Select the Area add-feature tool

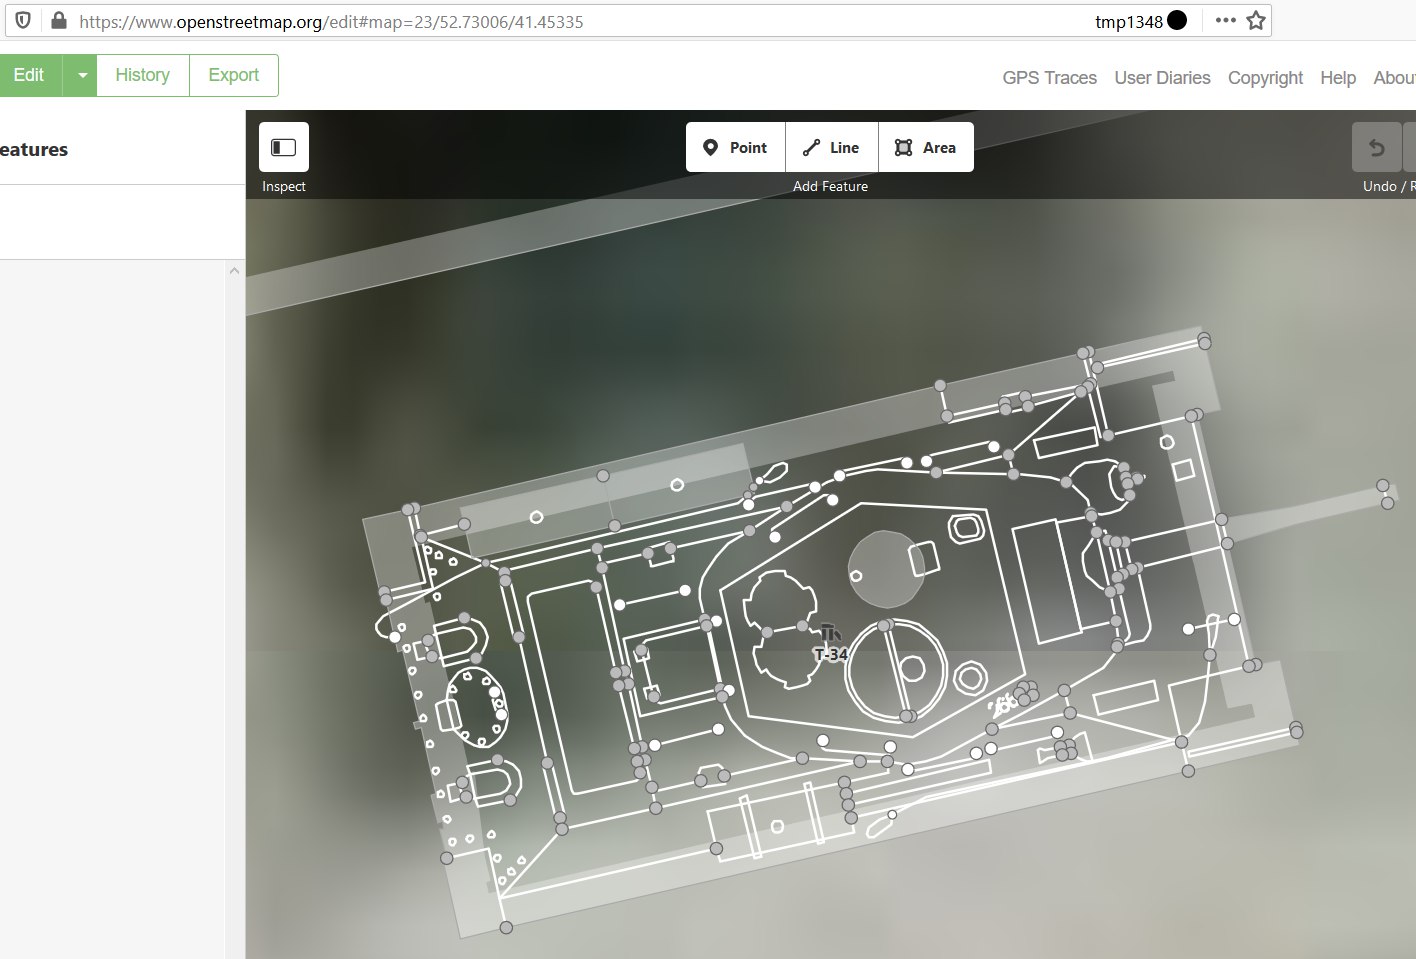[x=926, y=147]
